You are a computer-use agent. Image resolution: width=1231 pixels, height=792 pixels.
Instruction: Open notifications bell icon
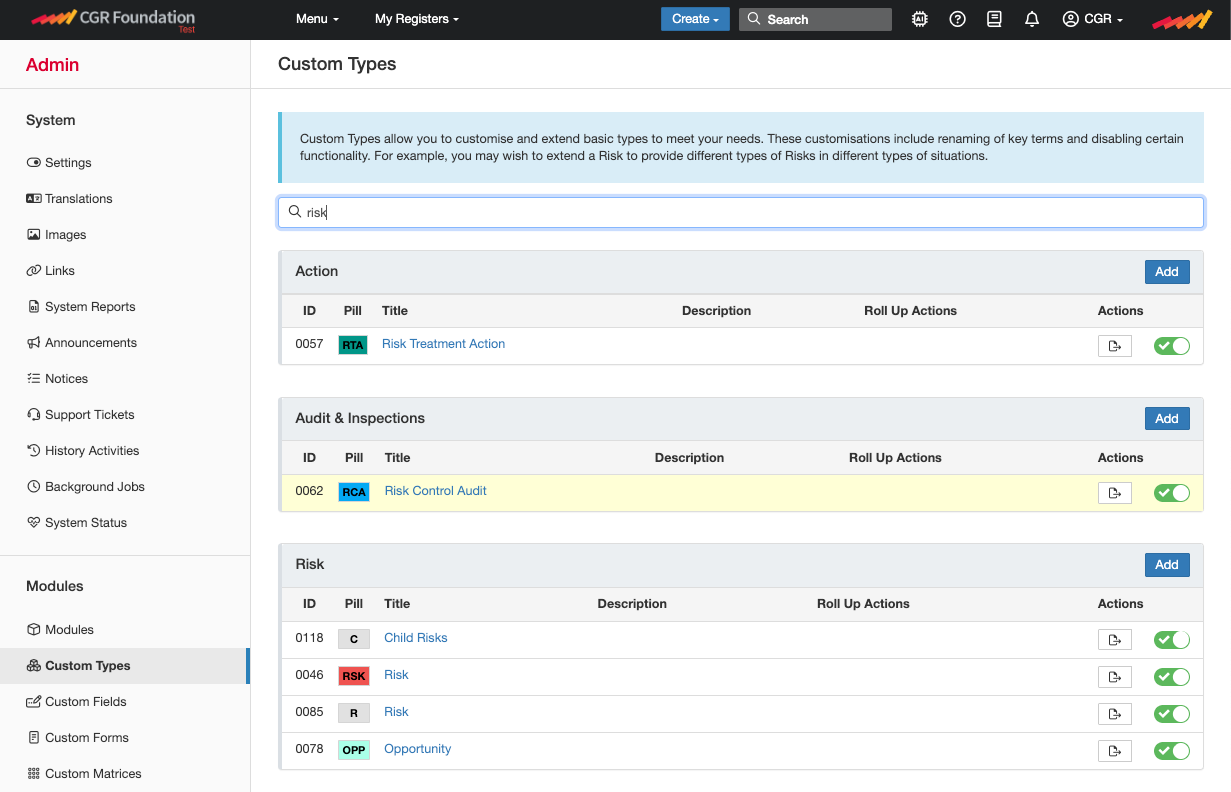click(1032, 19)
